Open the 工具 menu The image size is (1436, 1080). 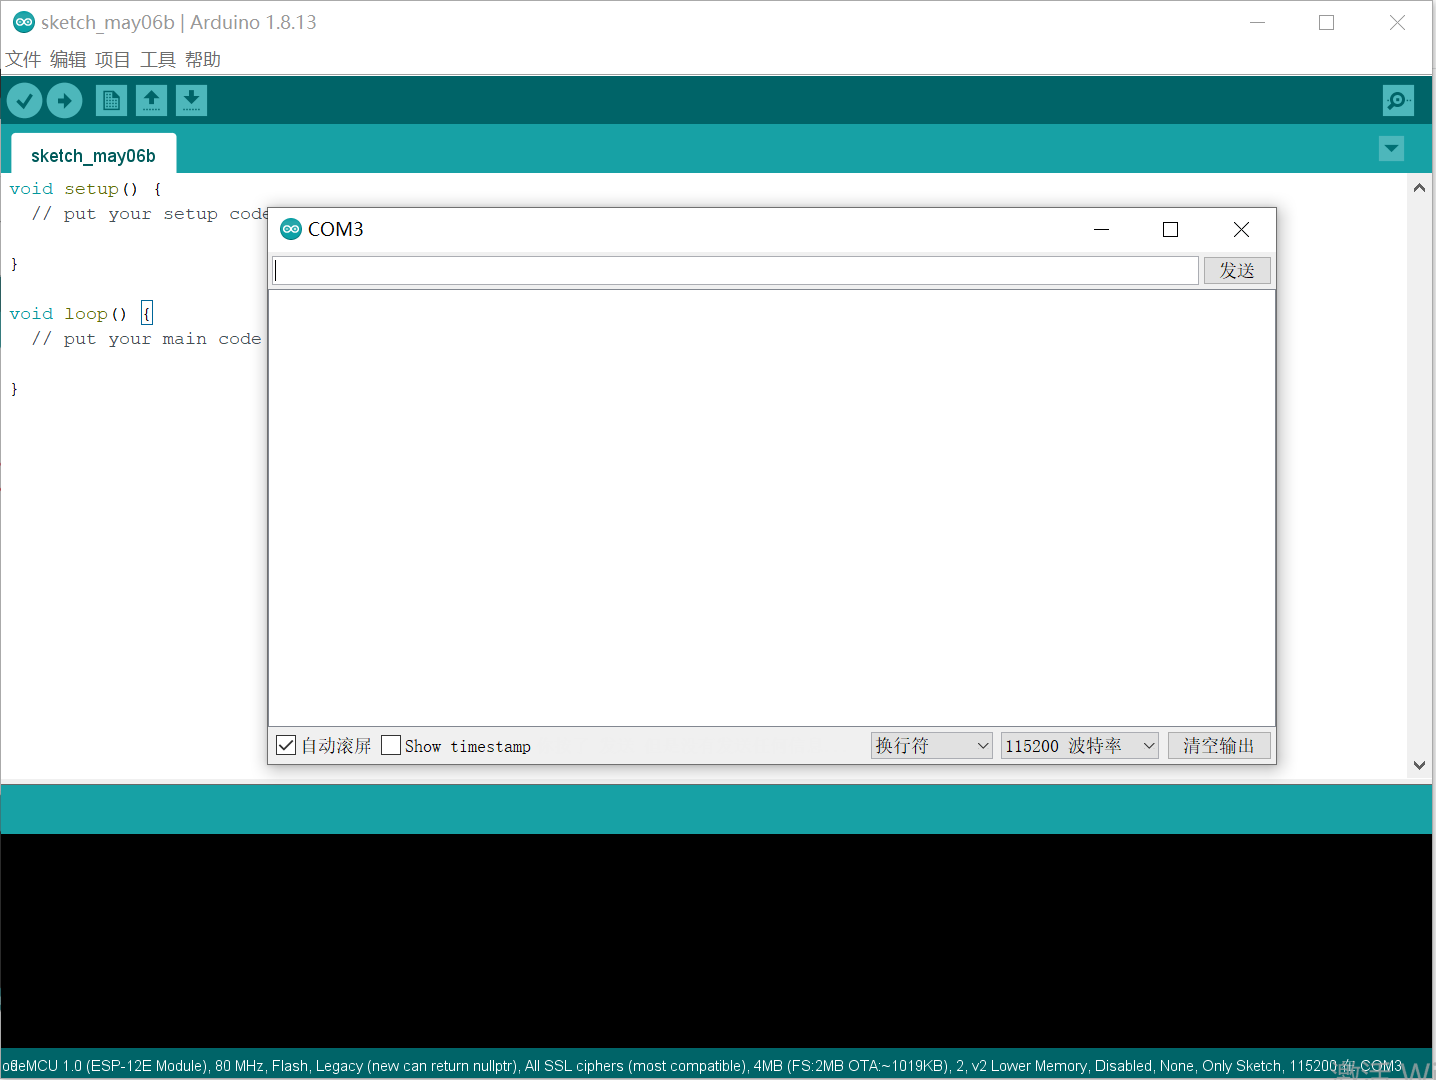[x=158, y=60]
